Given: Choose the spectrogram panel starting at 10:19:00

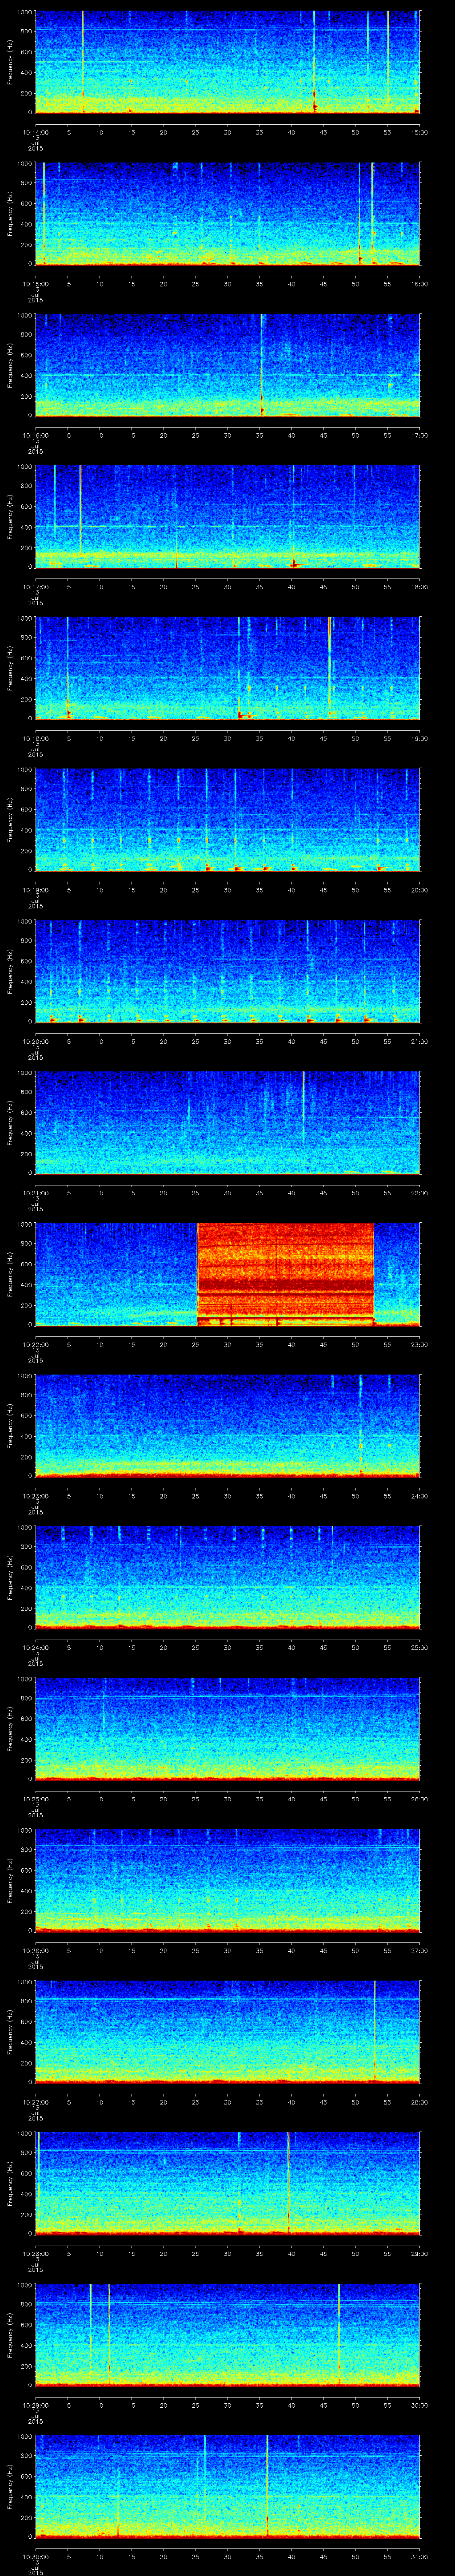Looking at the screenshot, I should (x=228, y=820).
